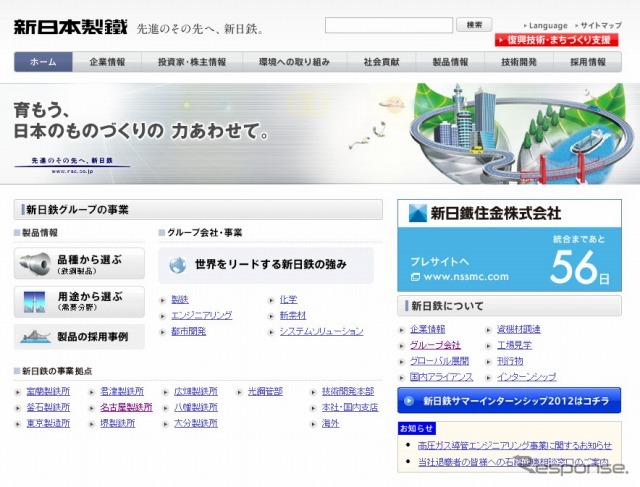Screen dimensions: 640x487
Task: Open the グローバル展開 link
Action: point(439,361)
